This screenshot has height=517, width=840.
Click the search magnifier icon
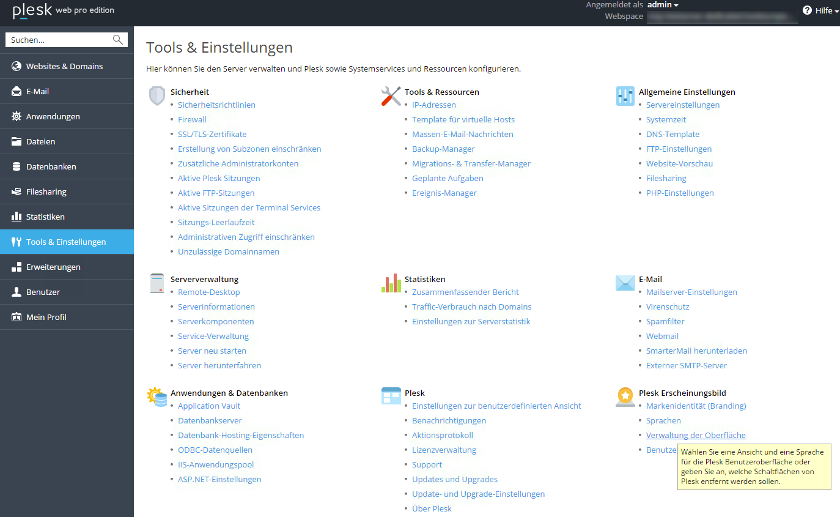pos(118,40)
